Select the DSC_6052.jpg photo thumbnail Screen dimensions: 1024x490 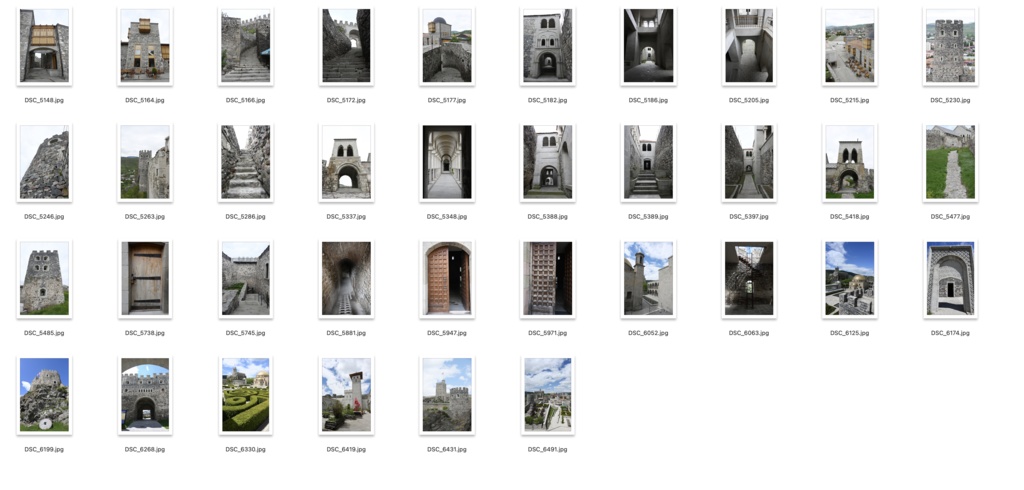(x=648, y=278)
